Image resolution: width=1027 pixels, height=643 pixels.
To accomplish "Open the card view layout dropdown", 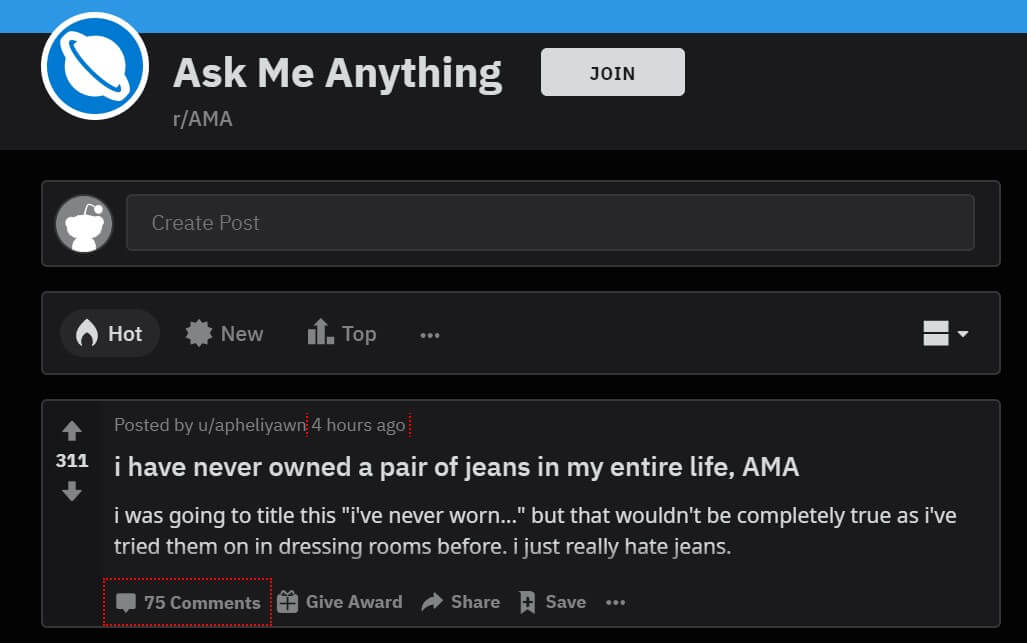I will 943,333.
